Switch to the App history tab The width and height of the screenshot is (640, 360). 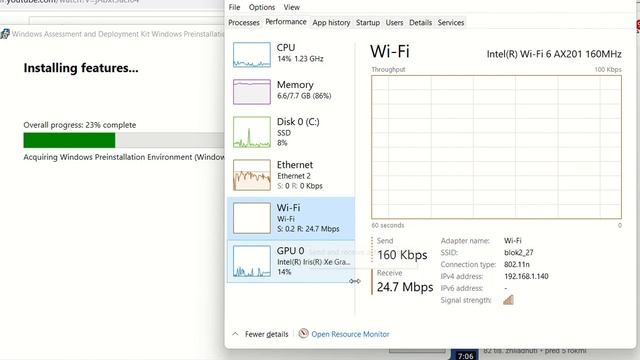[x=331, y=23]
